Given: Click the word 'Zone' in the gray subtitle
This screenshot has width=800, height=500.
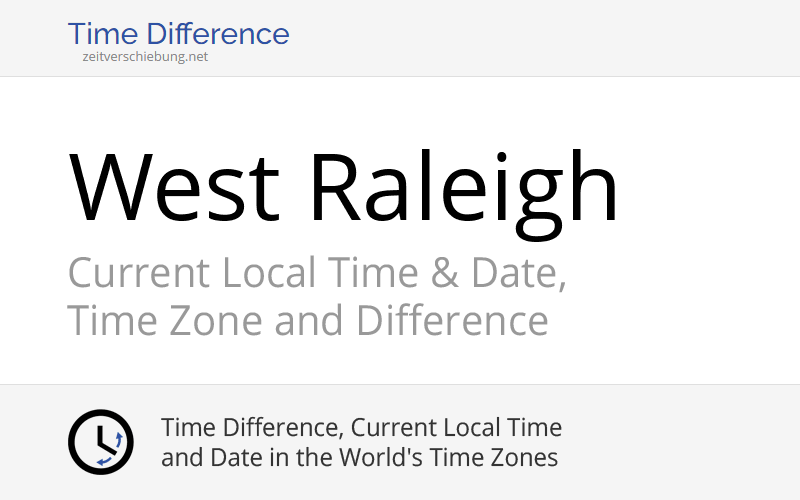Looking at the screenshot, I should click(x=215, y=320).
